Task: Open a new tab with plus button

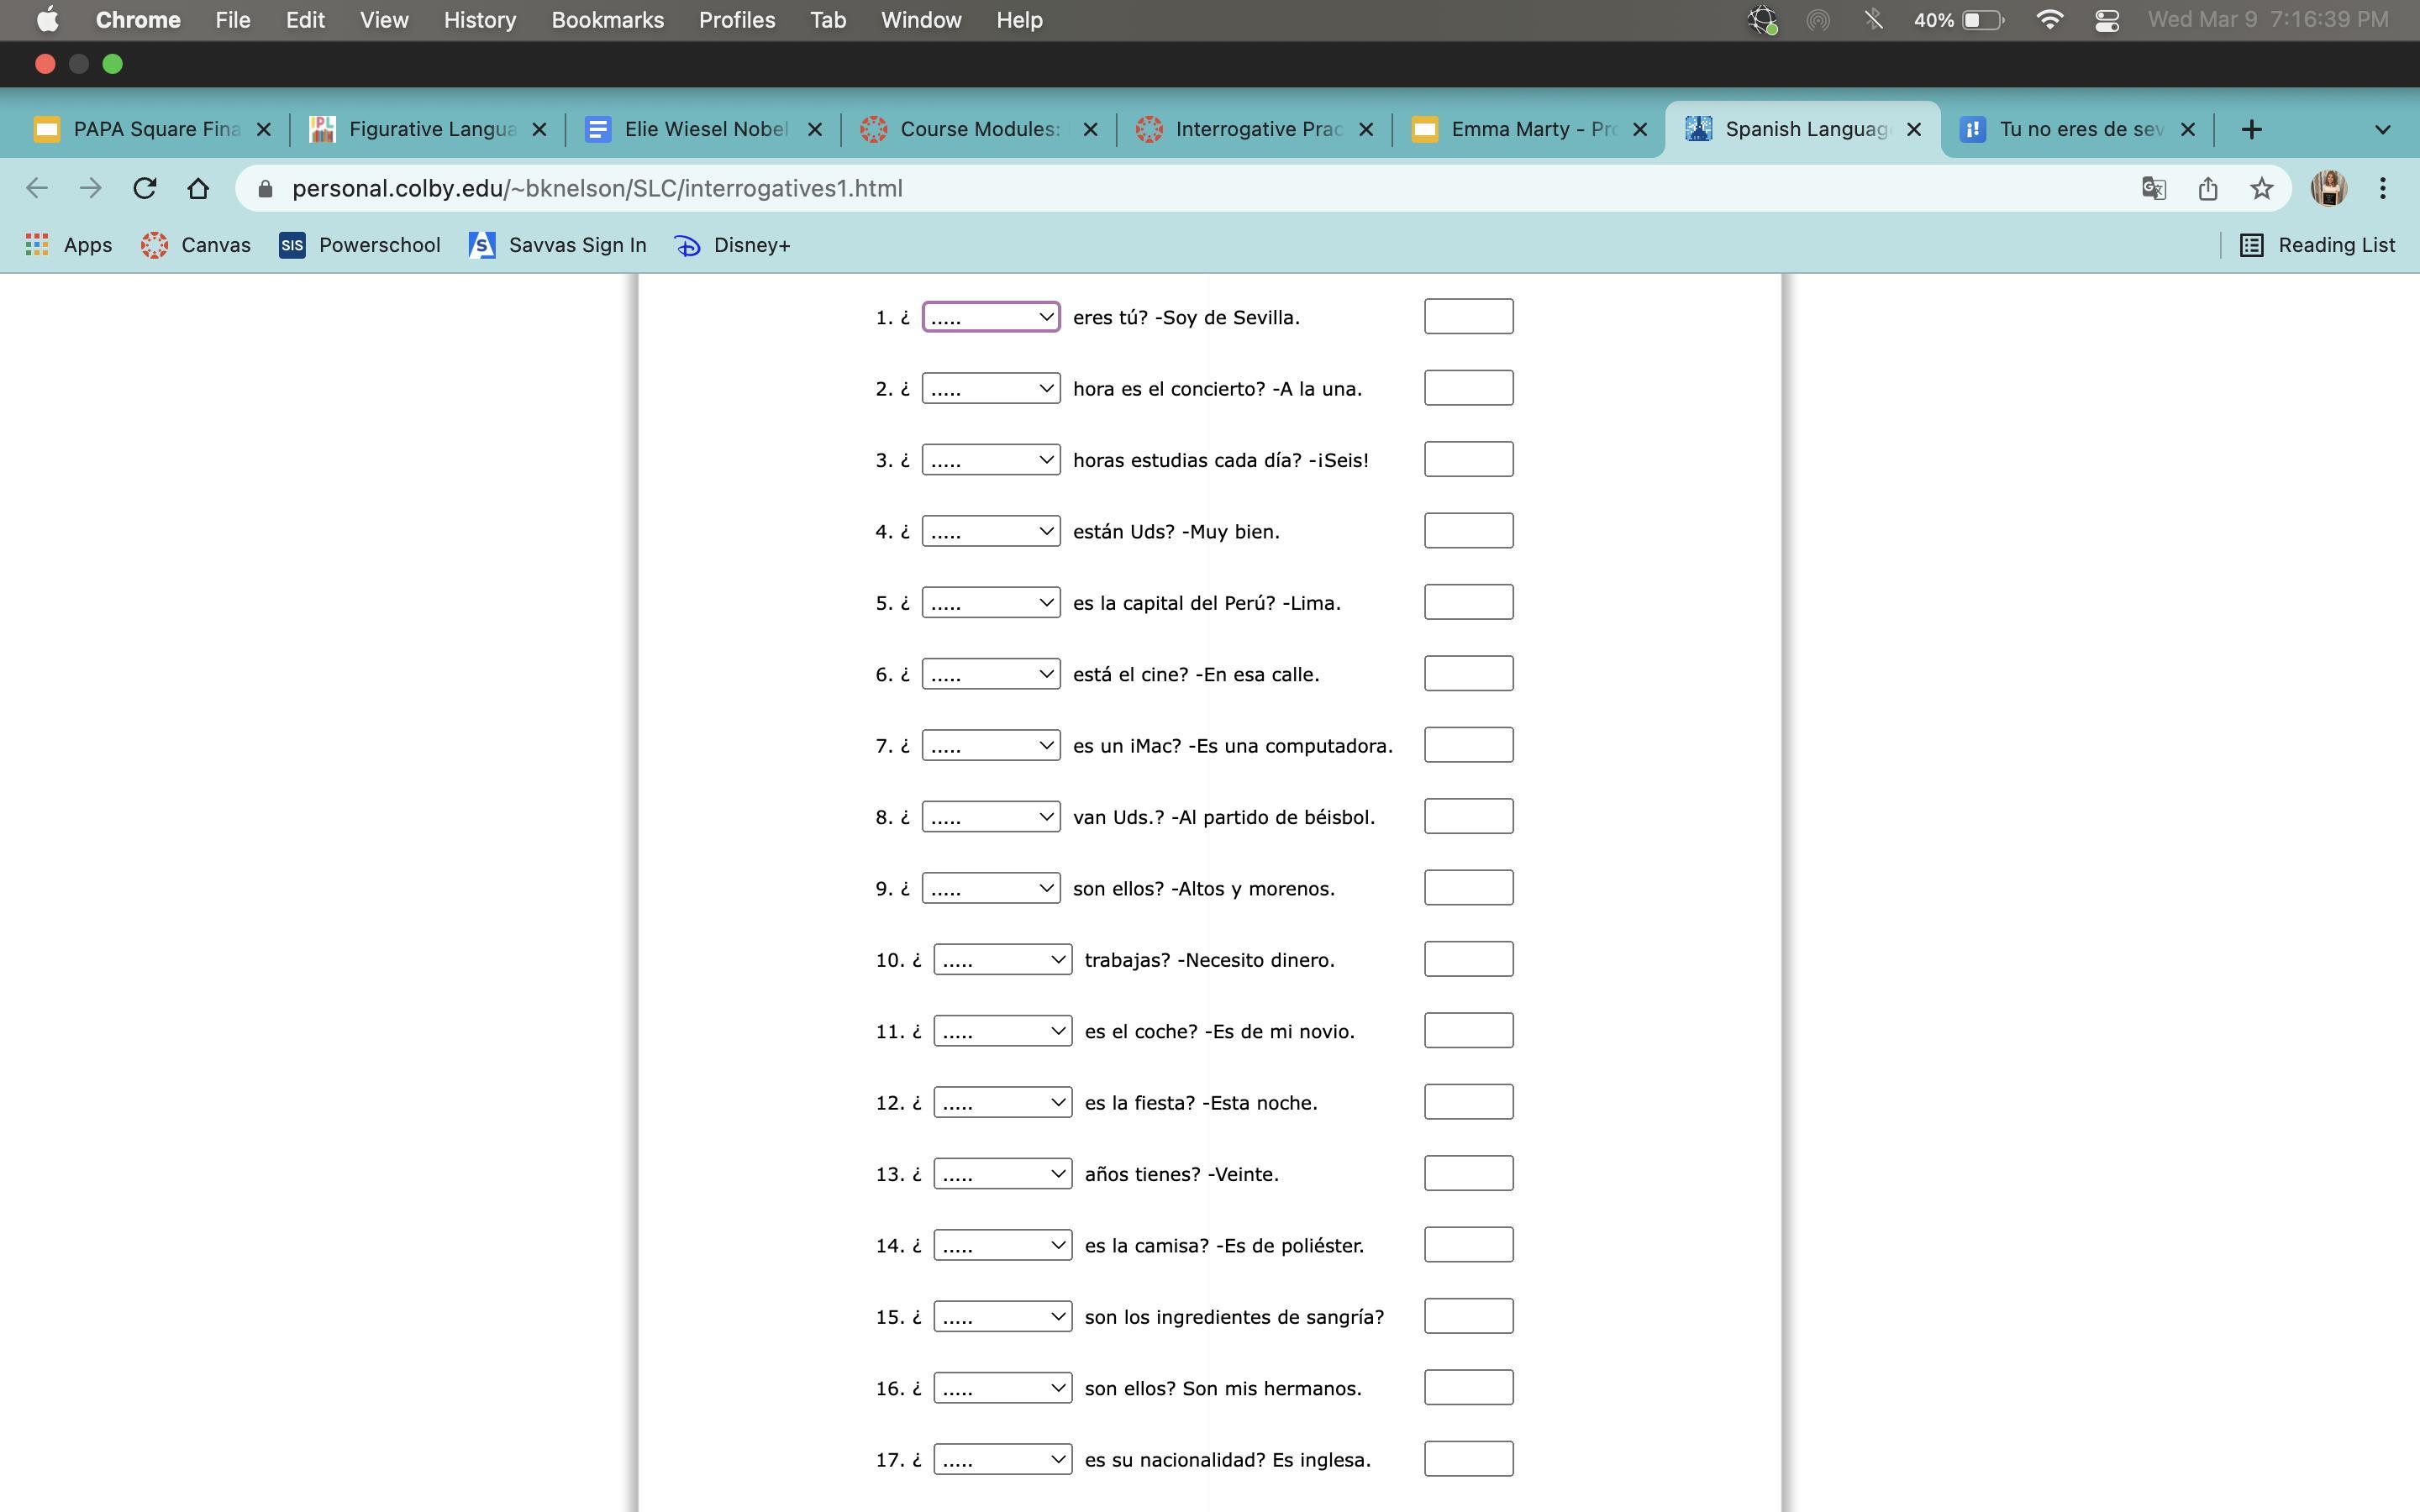Action: [x=2251, y=129]
